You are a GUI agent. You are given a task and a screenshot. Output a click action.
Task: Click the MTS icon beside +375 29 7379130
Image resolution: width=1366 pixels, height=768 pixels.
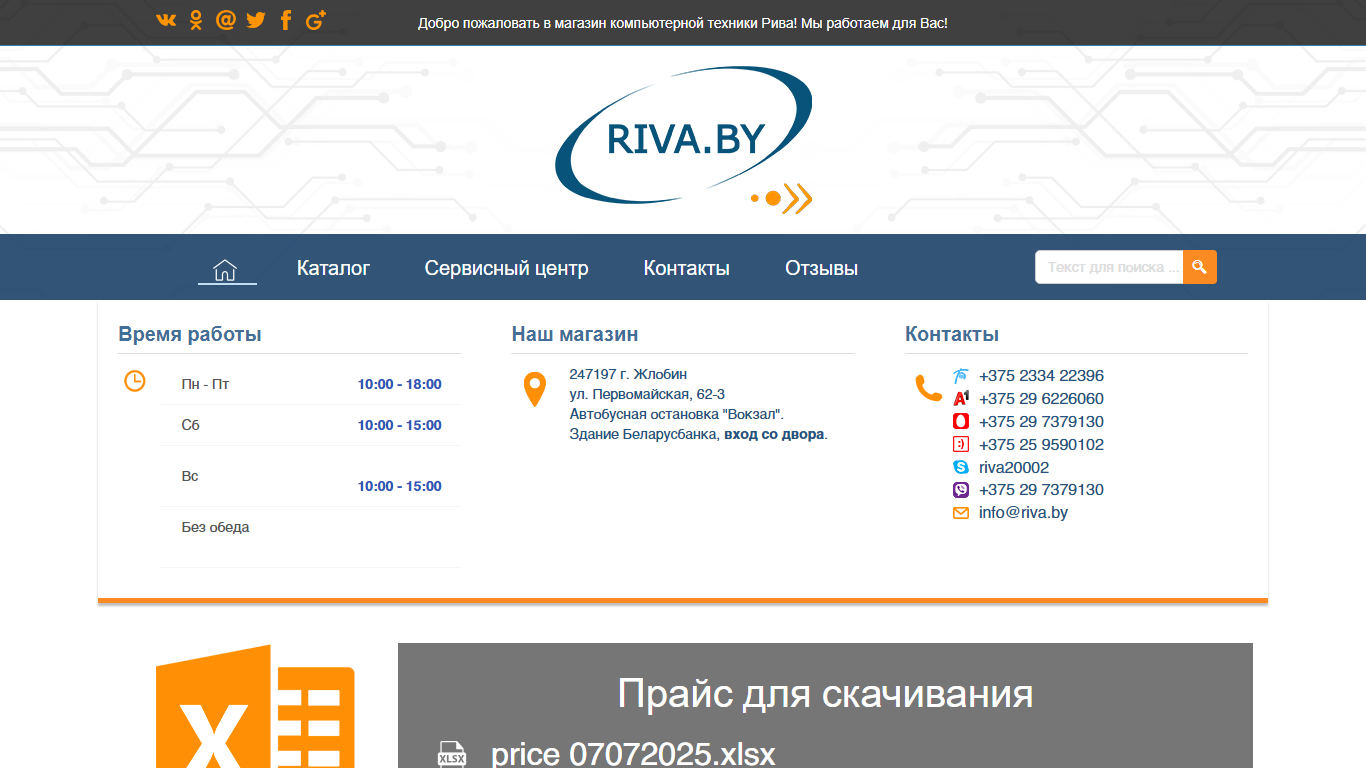[x=961, y=422]
